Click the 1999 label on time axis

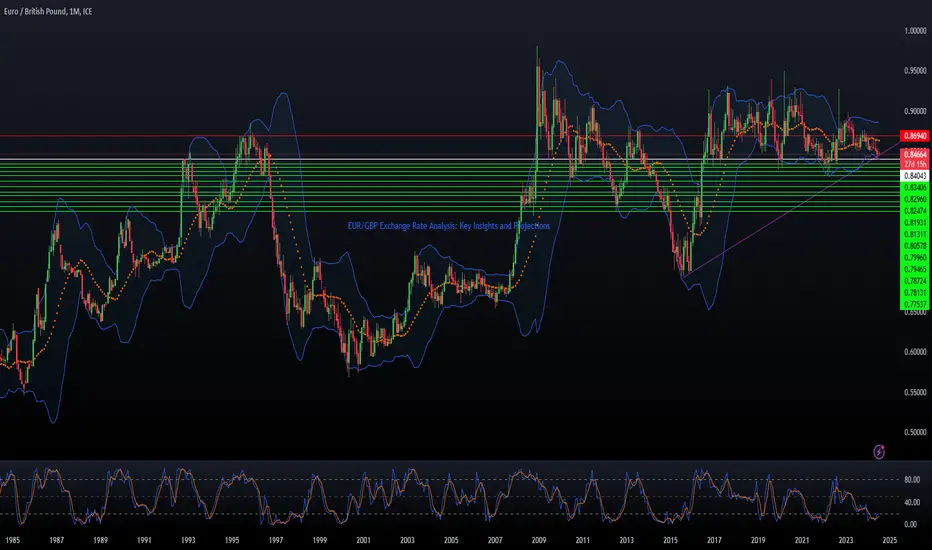click(320, 540)
